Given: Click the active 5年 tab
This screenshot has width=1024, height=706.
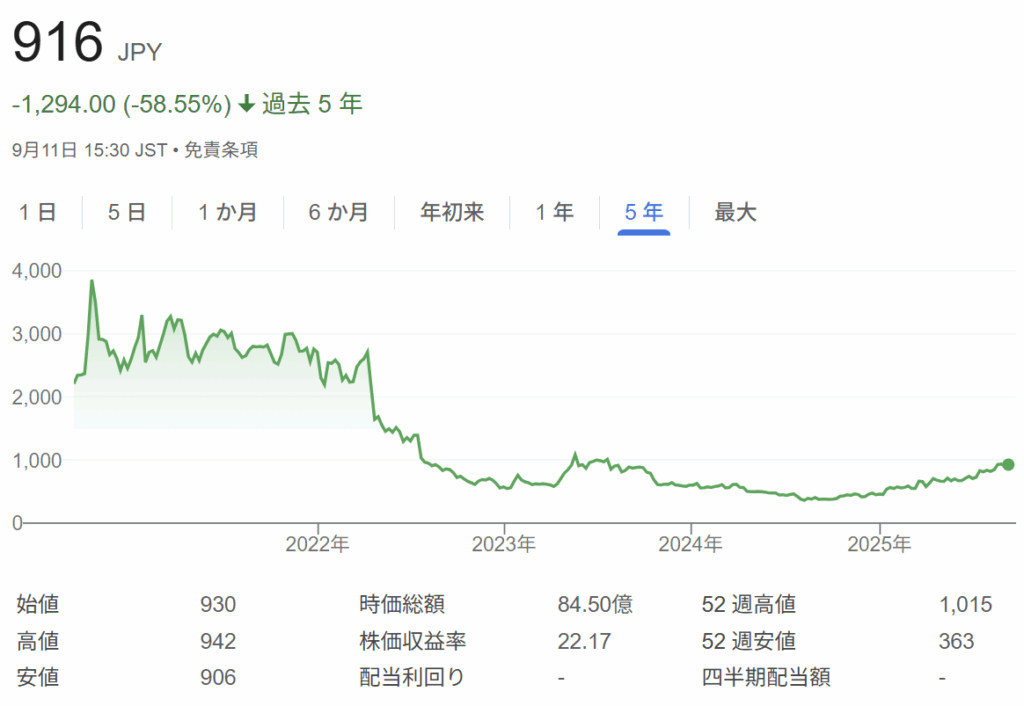Looking at the screenshot, I should tap(643, 212).
